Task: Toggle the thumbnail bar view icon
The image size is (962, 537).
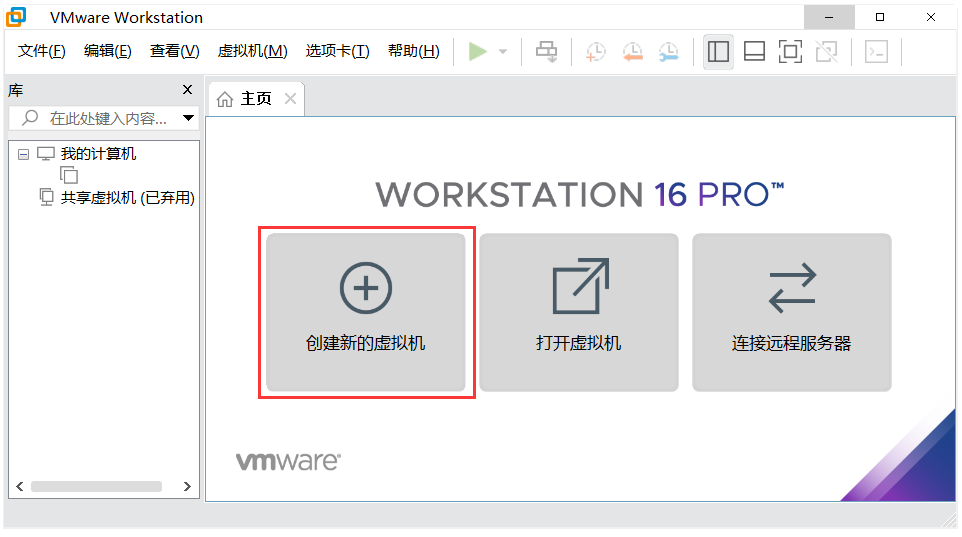Action: coord(754,52)
